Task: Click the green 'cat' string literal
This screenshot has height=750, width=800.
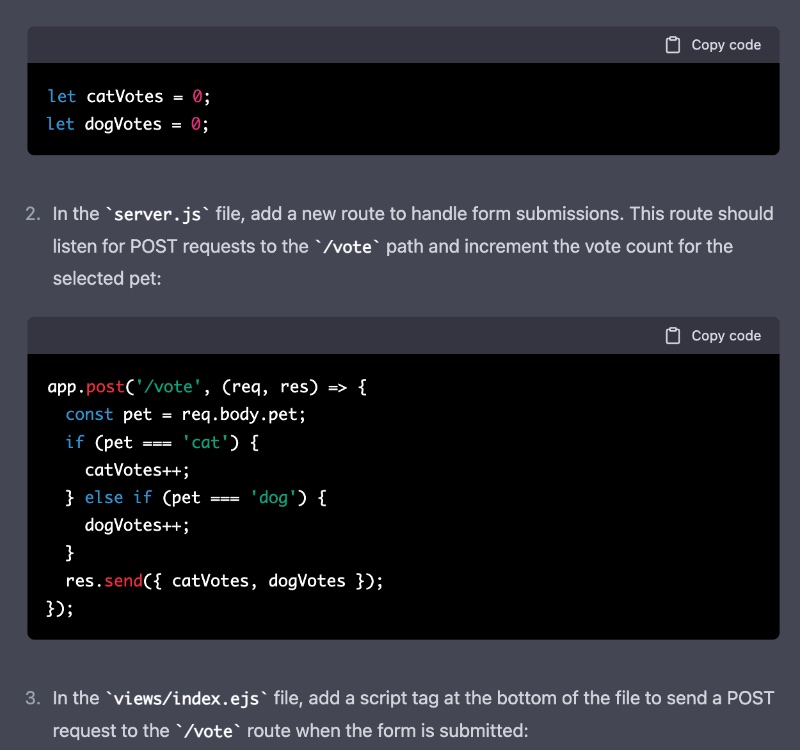Action: point(207,442)
